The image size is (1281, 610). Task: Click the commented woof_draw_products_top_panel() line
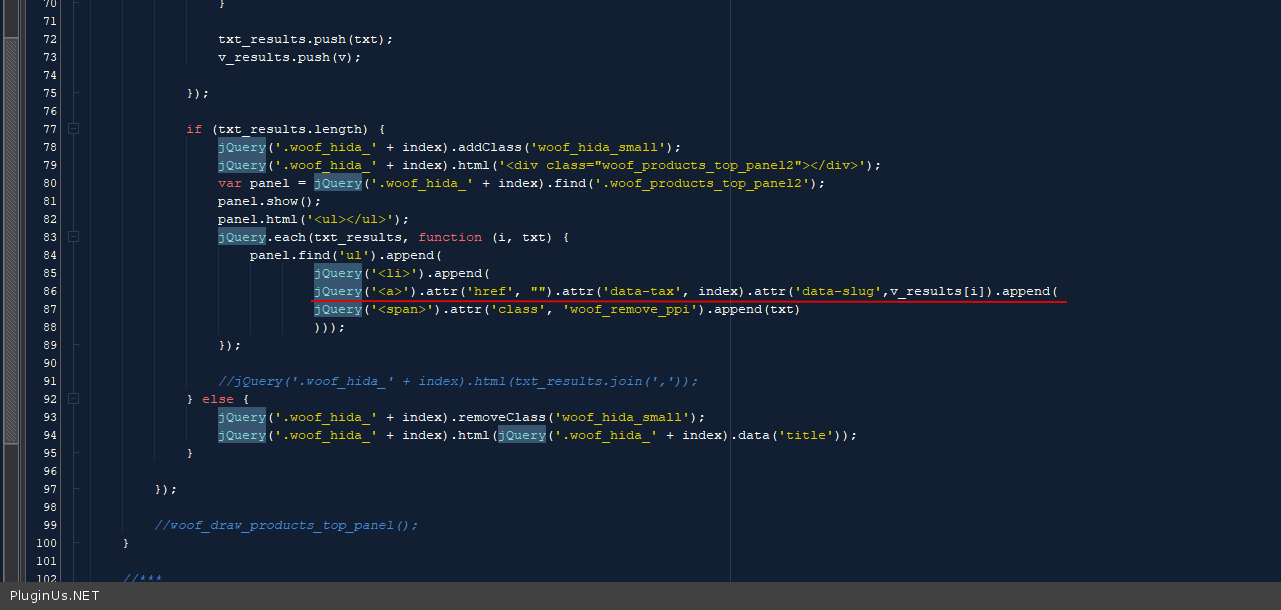(286, 525)
